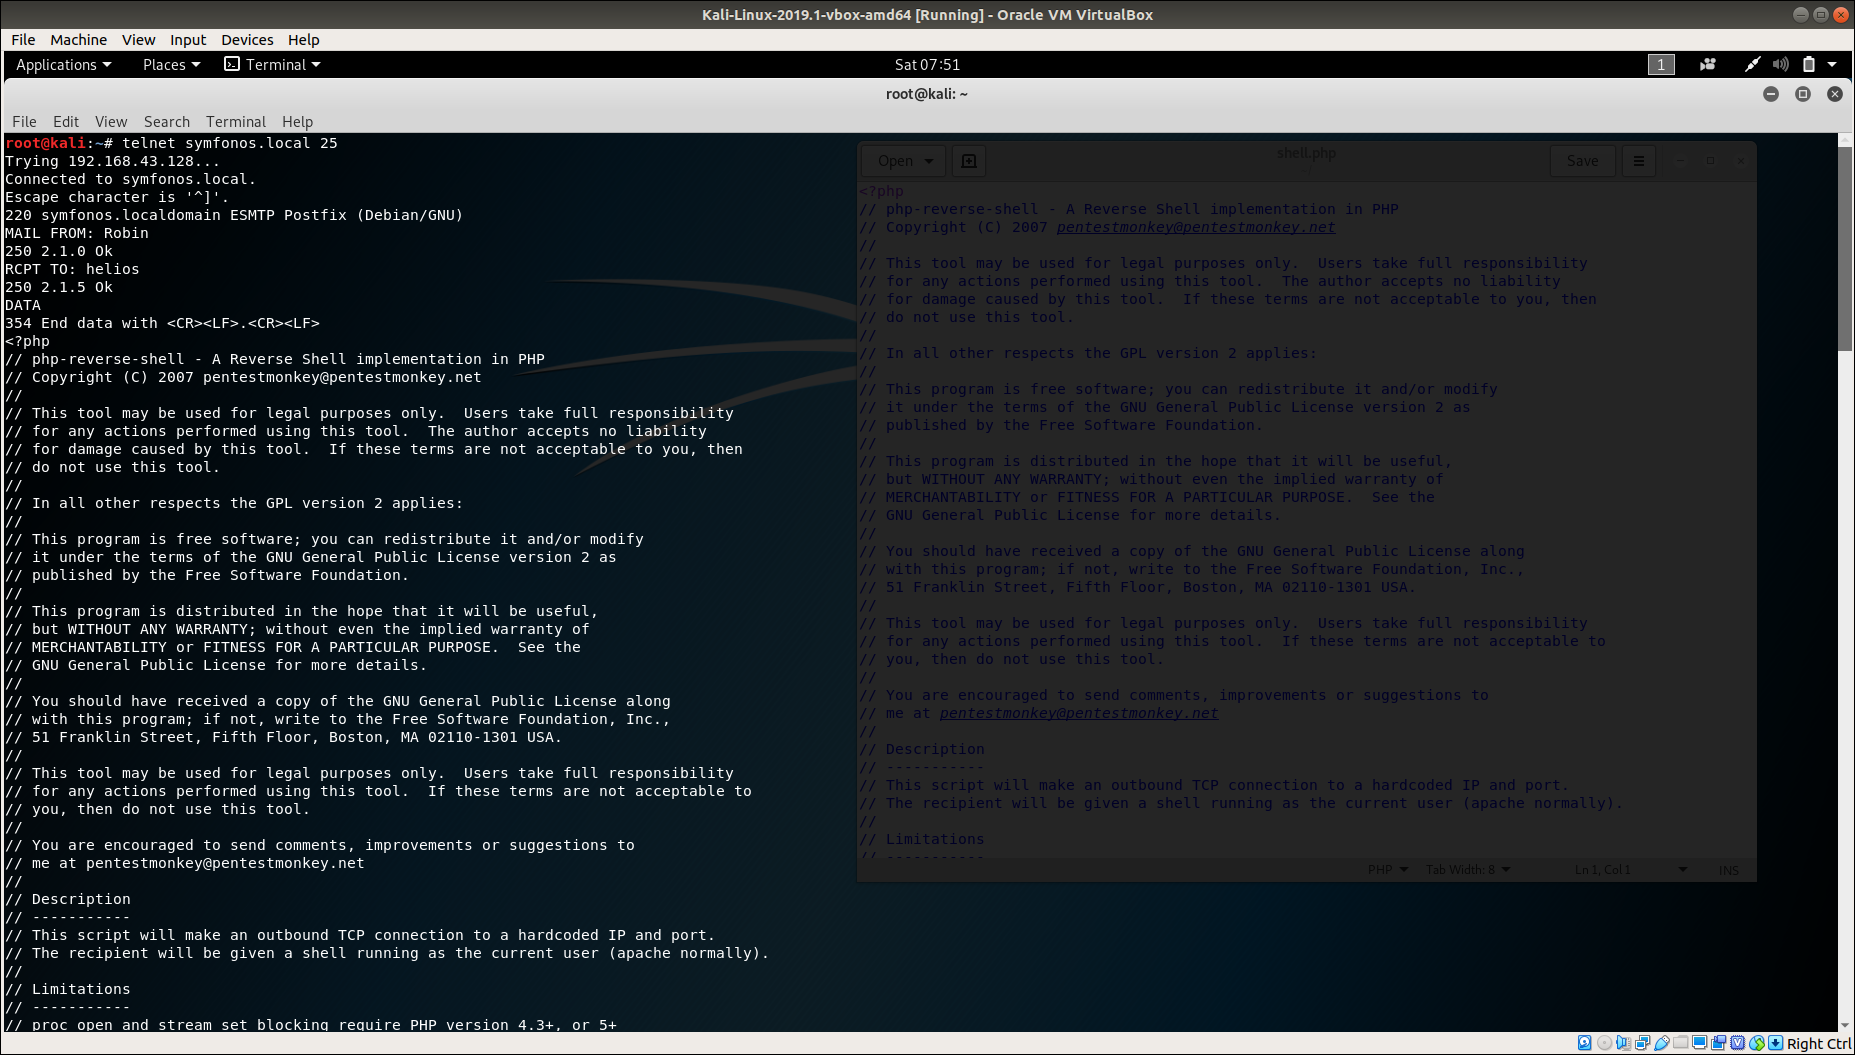Open VirtualBox Devices menu

247,40
